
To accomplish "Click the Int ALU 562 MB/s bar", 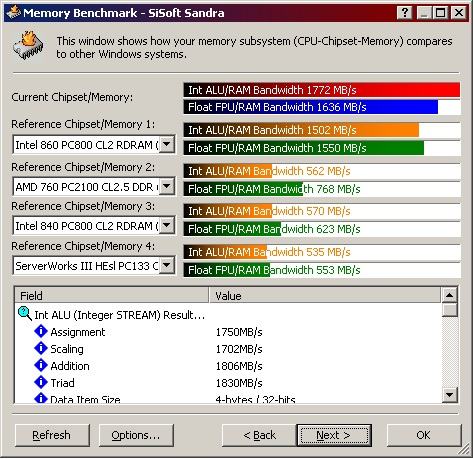I will pos(322,171).
